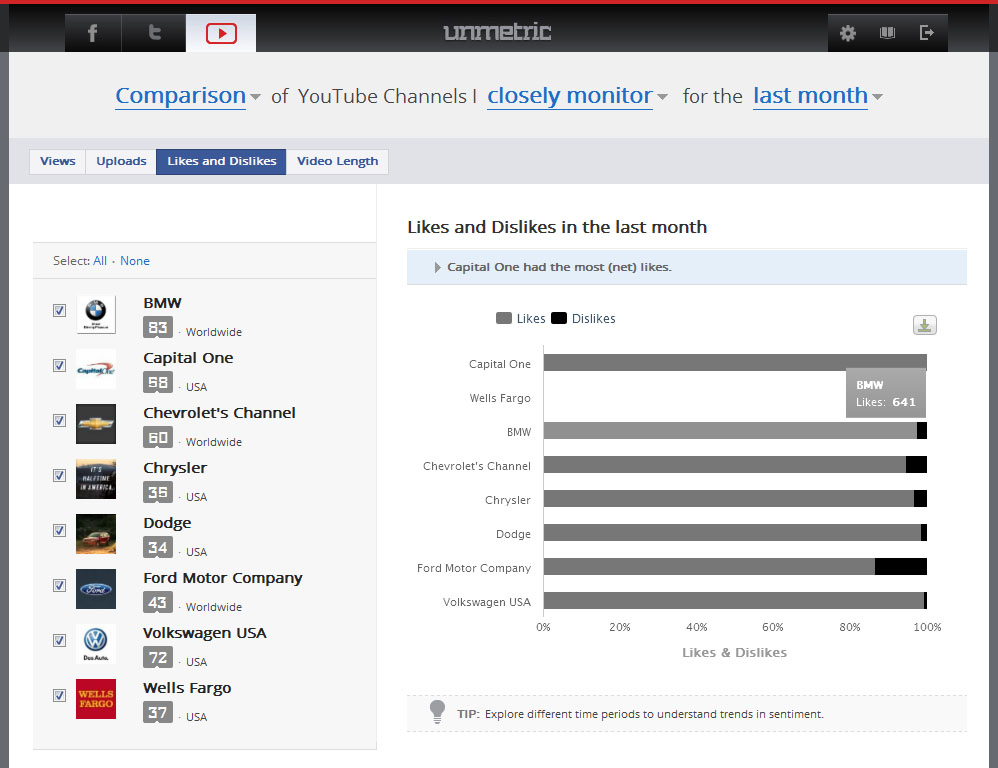Image resolution: width=998 pixels, height=768 pixels.
Task: Click the Chevrolet's Channel name in list
Action: [x=220, y=413]
